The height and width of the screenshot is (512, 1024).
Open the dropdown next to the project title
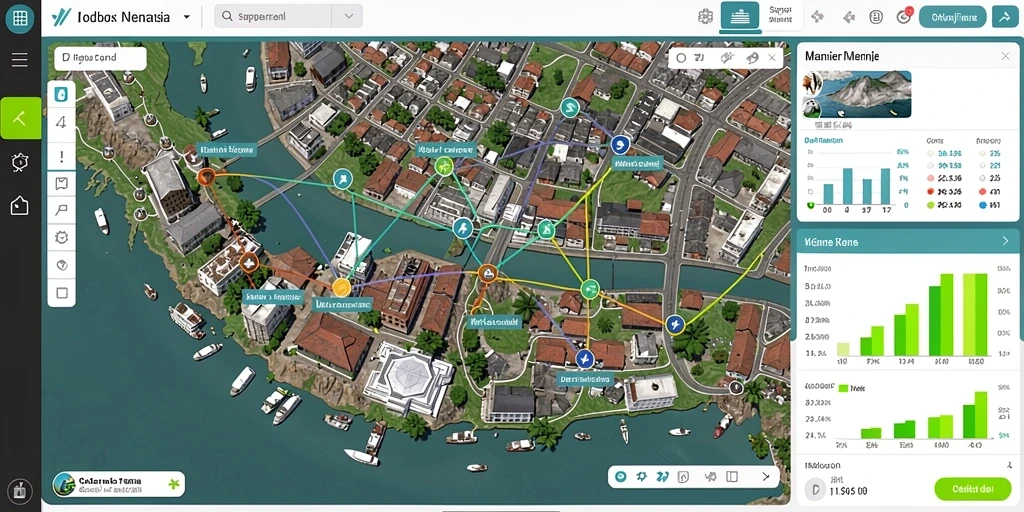click(187, 17)
